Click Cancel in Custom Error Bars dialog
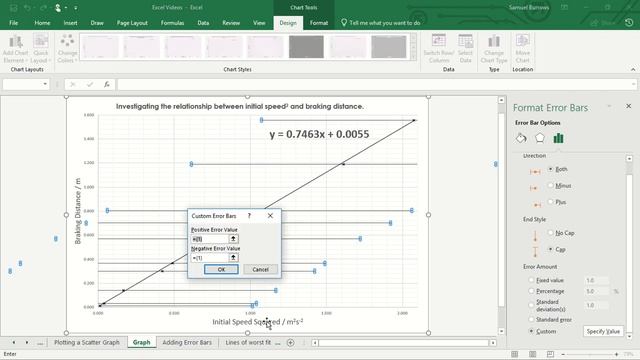The image size is (640, 360). coord(260,269)
